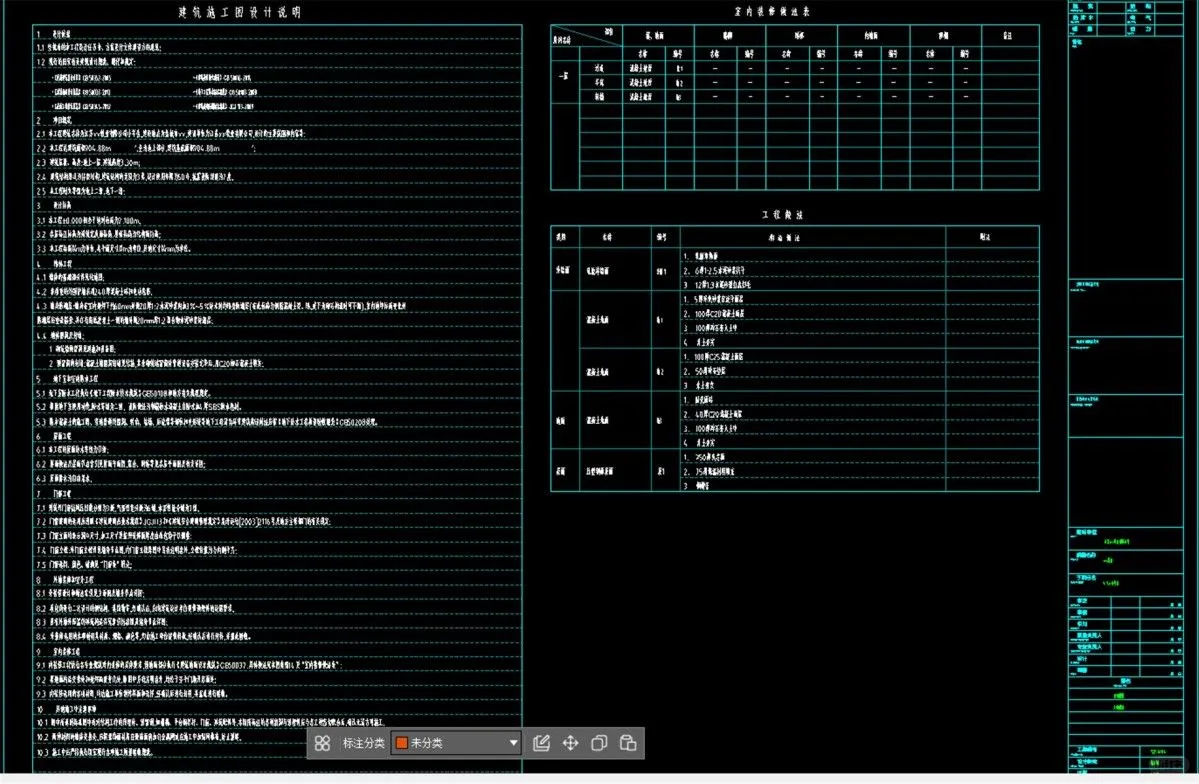This screenshot has height=784, width=1199.
Task: Click the 标注分类 label
Action: tap(363, 743)
